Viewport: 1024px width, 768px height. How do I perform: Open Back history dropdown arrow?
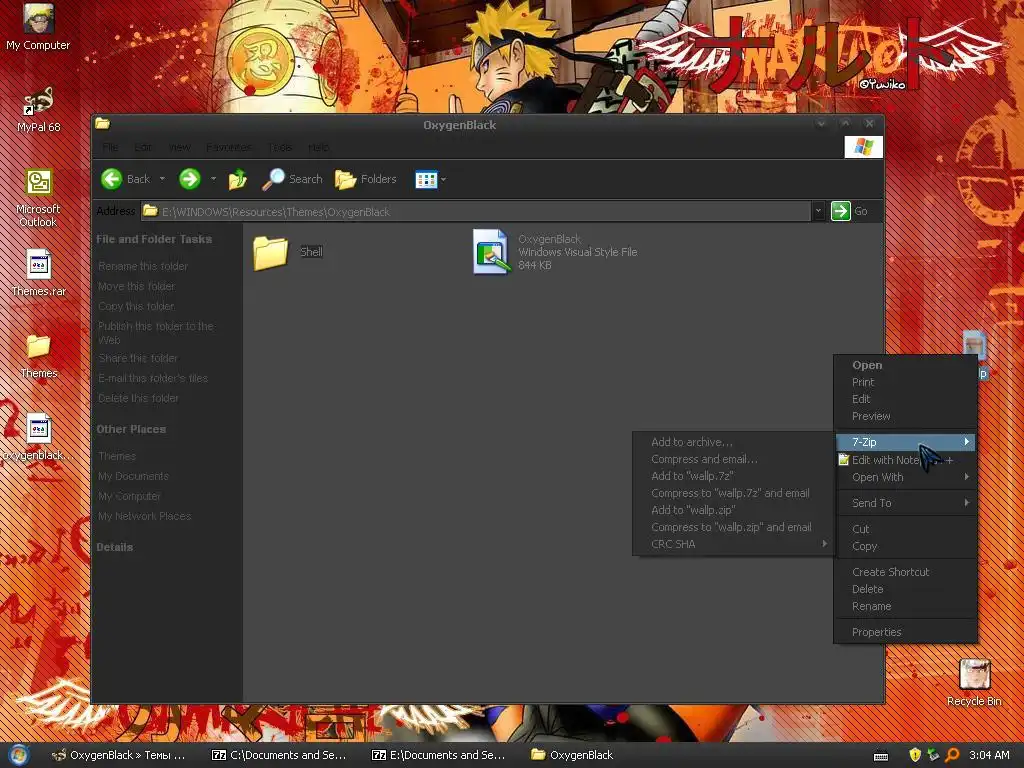tap(162, 179)
